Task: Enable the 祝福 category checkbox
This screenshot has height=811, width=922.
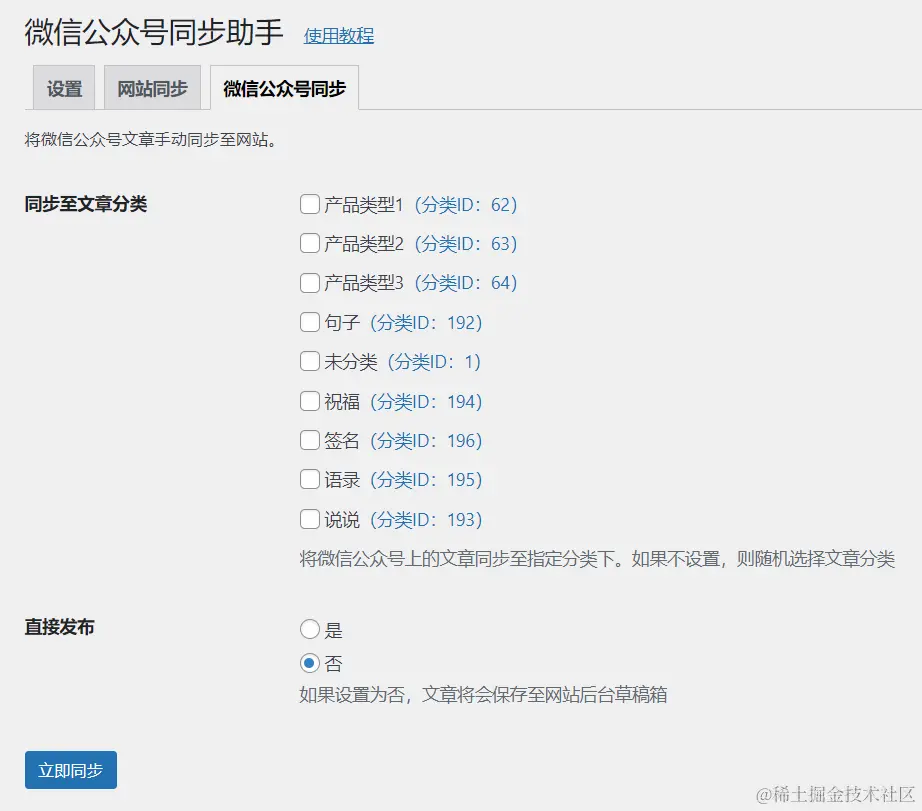Action: (309, 400)
